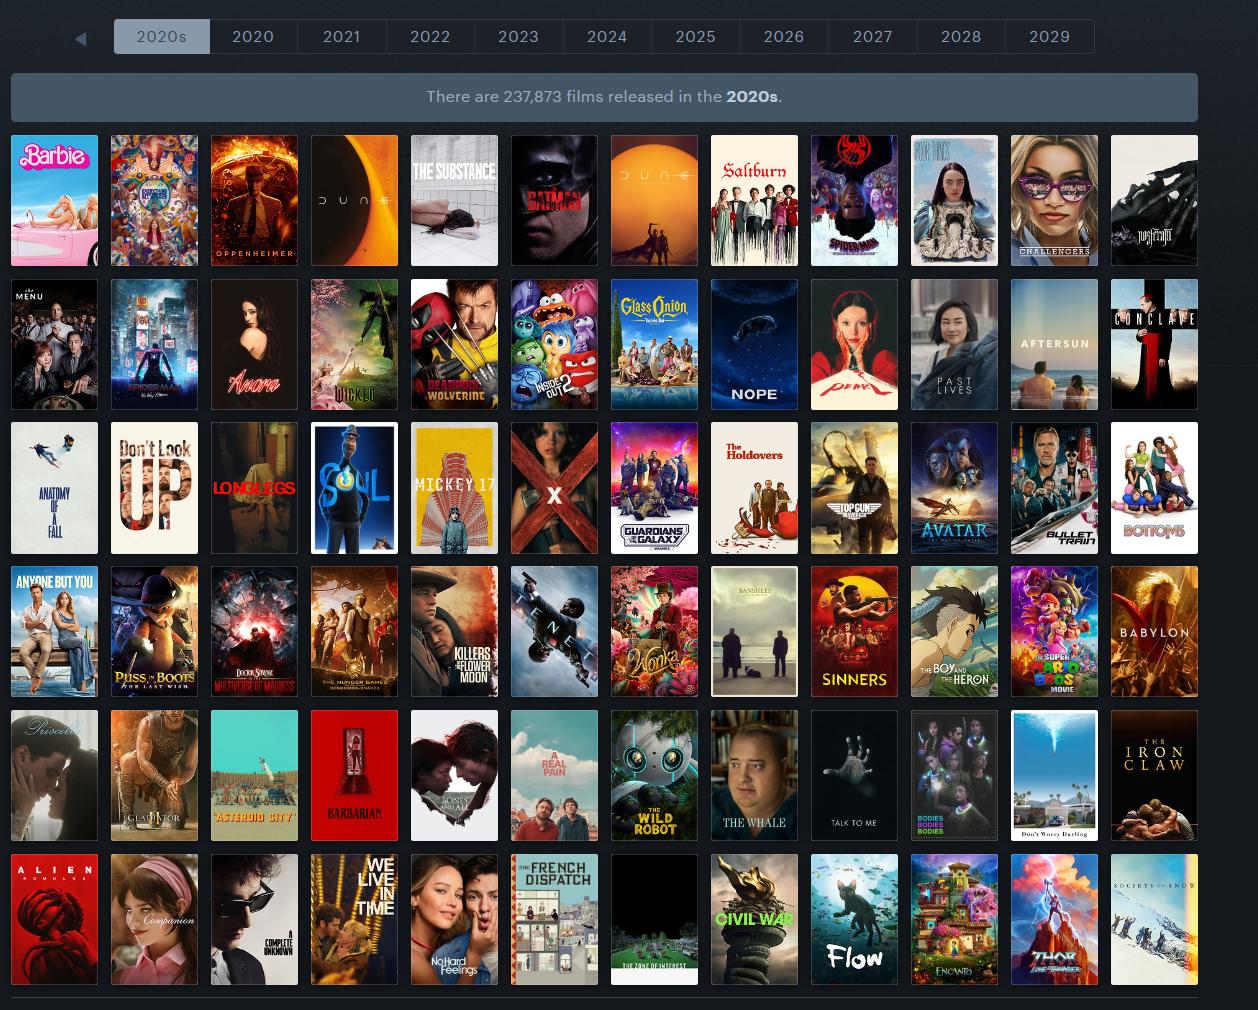Go to the 2023 tab
Viewport: 1258px width, 1010px height.
[x=518, y=36]
